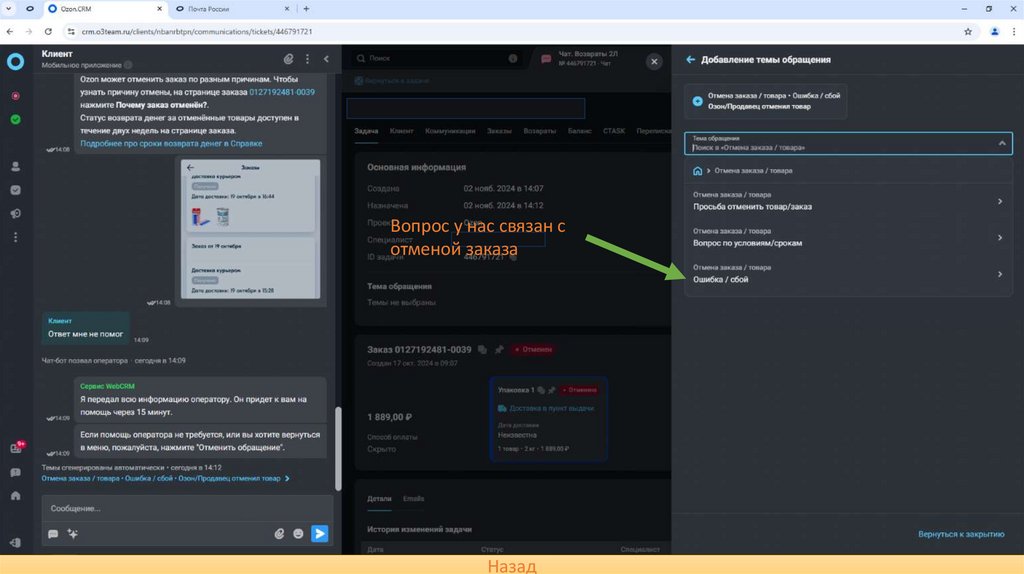The image size is (1024, 574).
Task: Close the task panel with the X button
Action: click(654, 61)
